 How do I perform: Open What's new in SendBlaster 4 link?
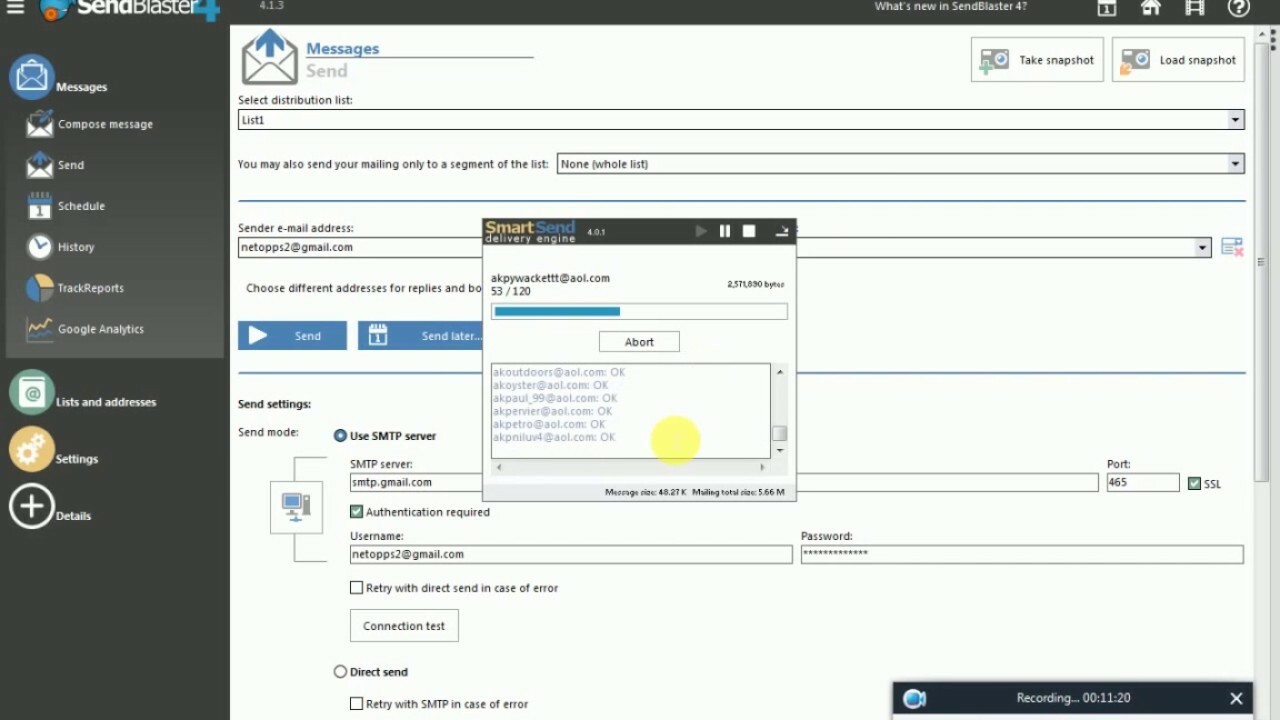pyautogui.click(x=950, y=7)
